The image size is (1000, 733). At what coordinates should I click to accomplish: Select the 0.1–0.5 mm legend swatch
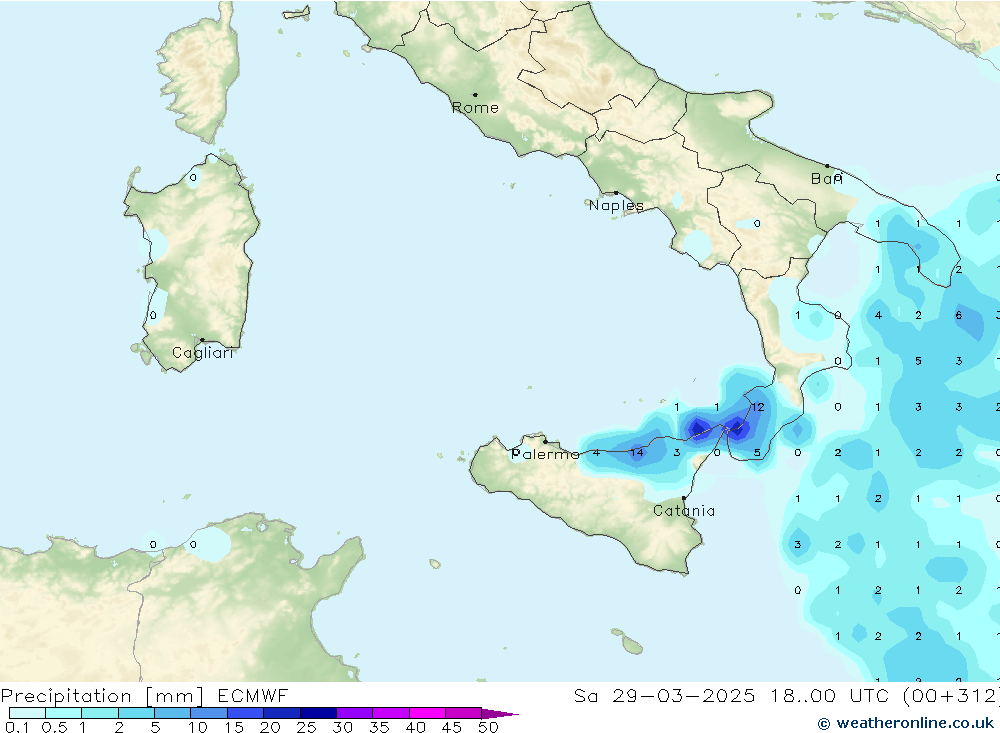[x=27, y=713]
